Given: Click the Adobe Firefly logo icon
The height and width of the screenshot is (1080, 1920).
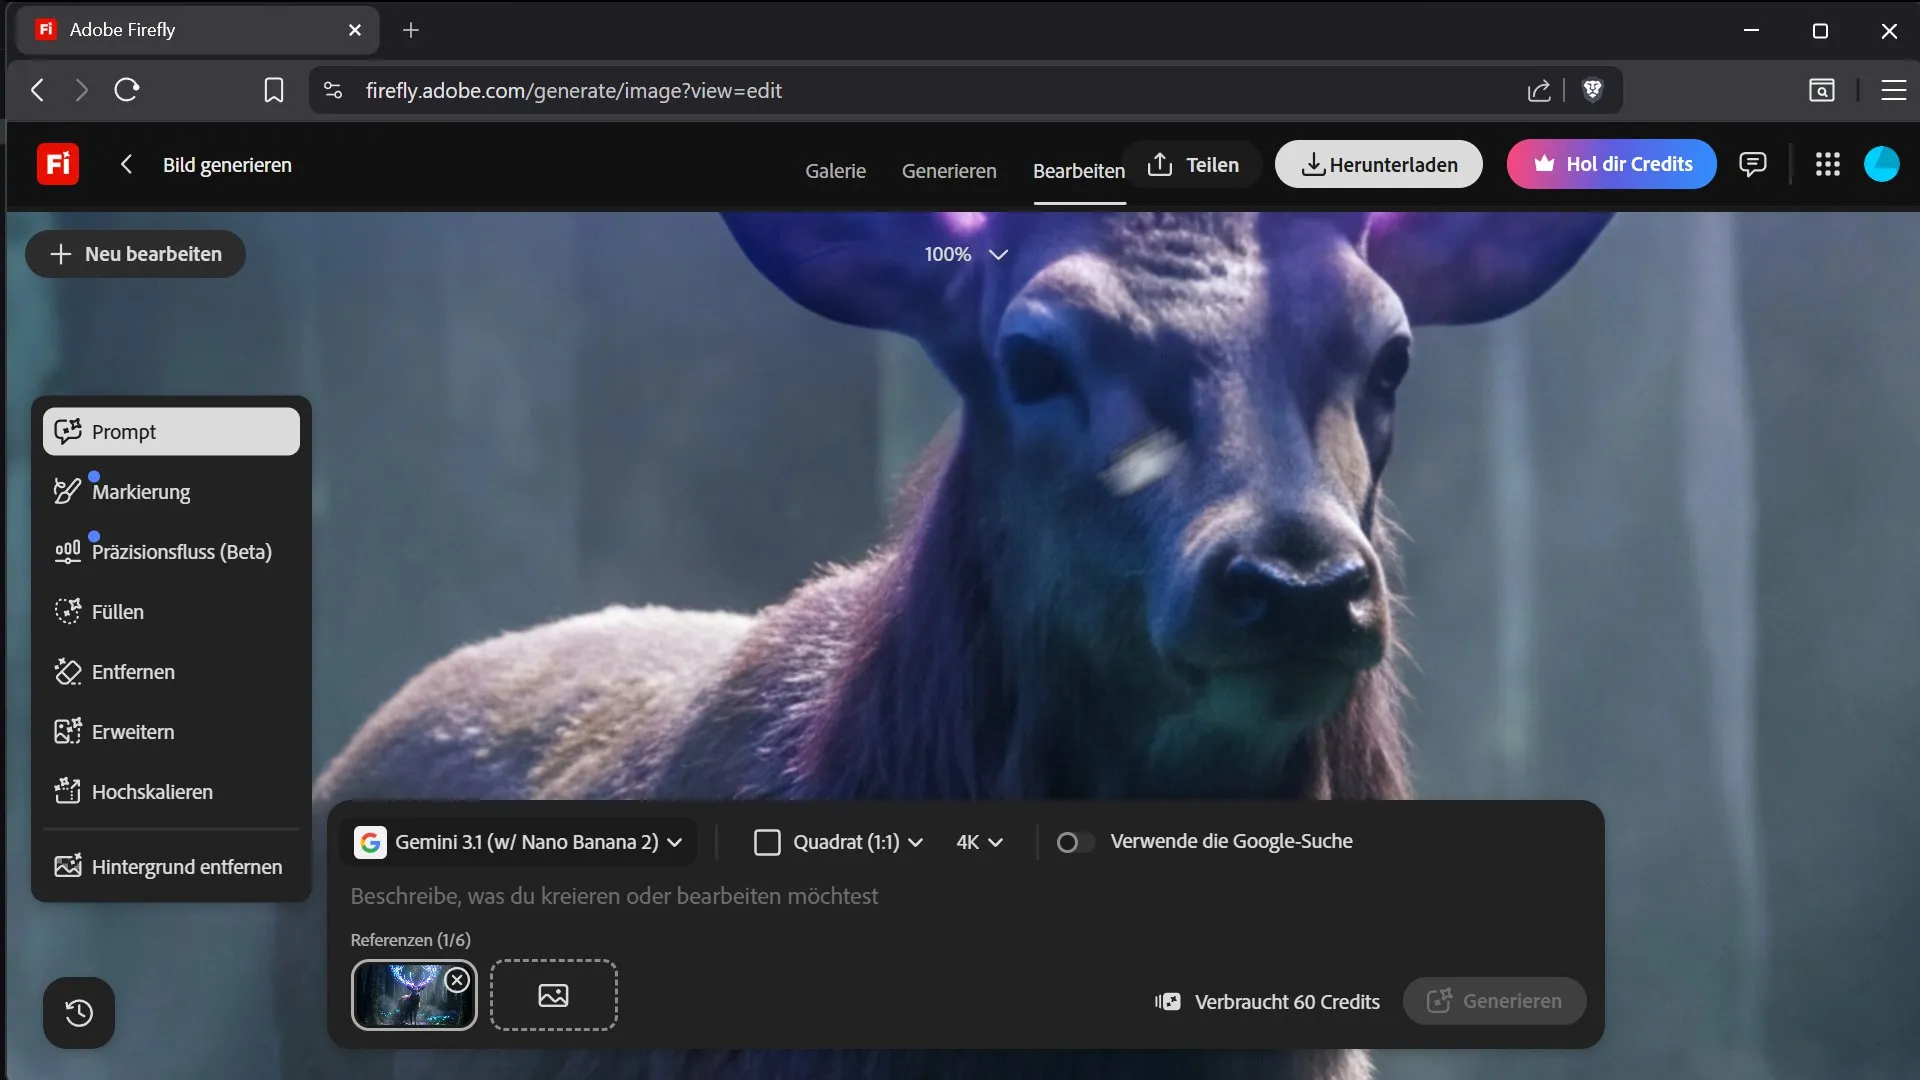Looking at the screenshot, I should click(x=58, y=164).
